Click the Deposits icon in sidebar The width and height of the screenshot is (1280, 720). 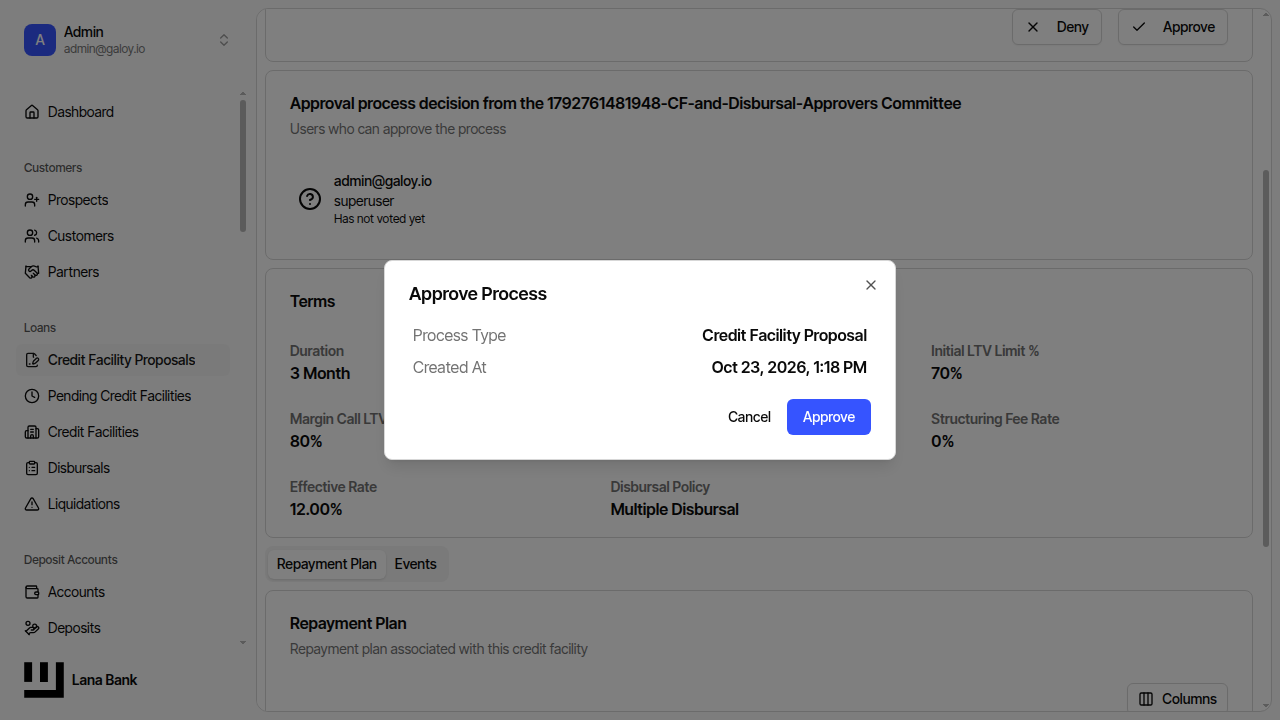point(32,628)
